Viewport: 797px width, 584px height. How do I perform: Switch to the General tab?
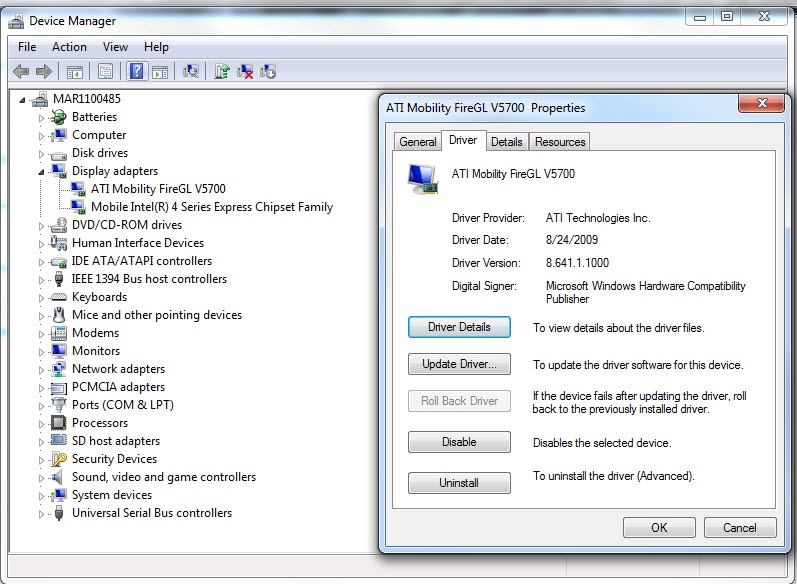418,142
